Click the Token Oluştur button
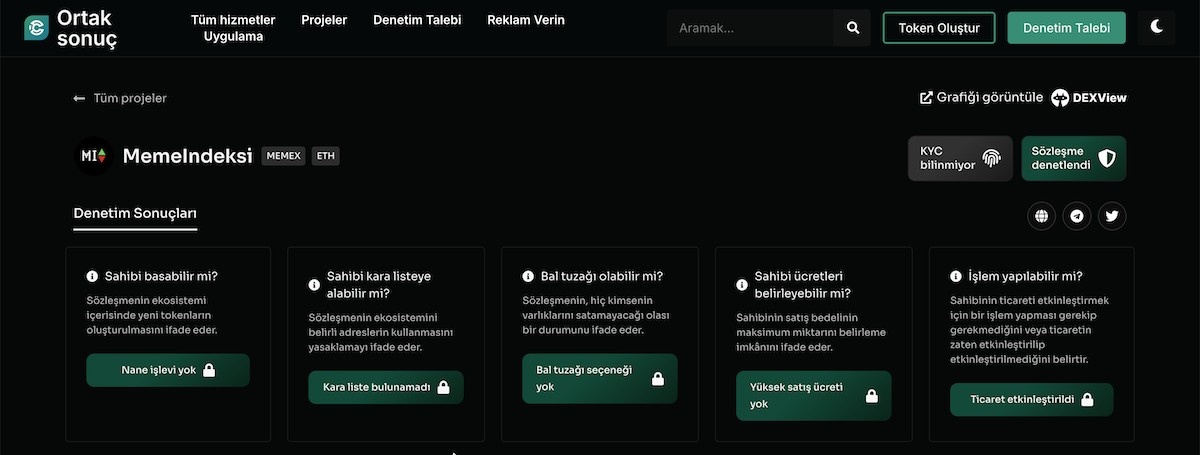Image resolution: width=1200 pixels, height=455 pixels. (x=939, y=28)
